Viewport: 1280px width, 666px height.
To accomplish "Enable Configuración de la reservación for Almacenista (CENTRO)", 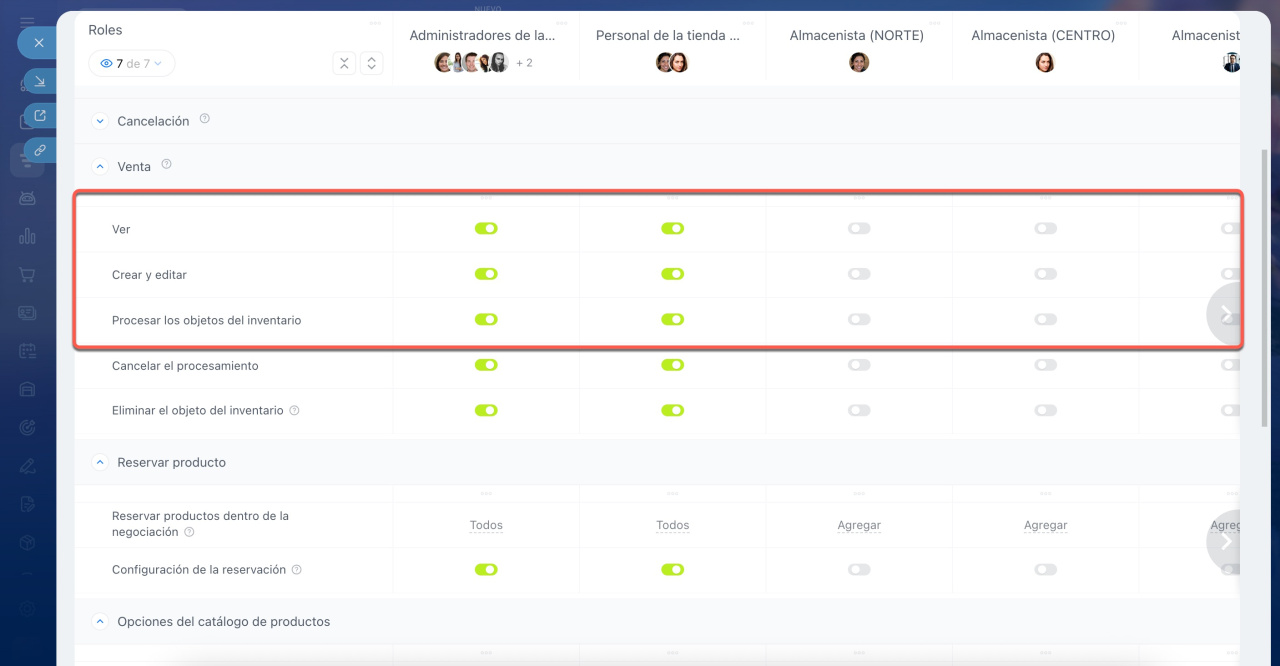I will tap(1045, 570).
